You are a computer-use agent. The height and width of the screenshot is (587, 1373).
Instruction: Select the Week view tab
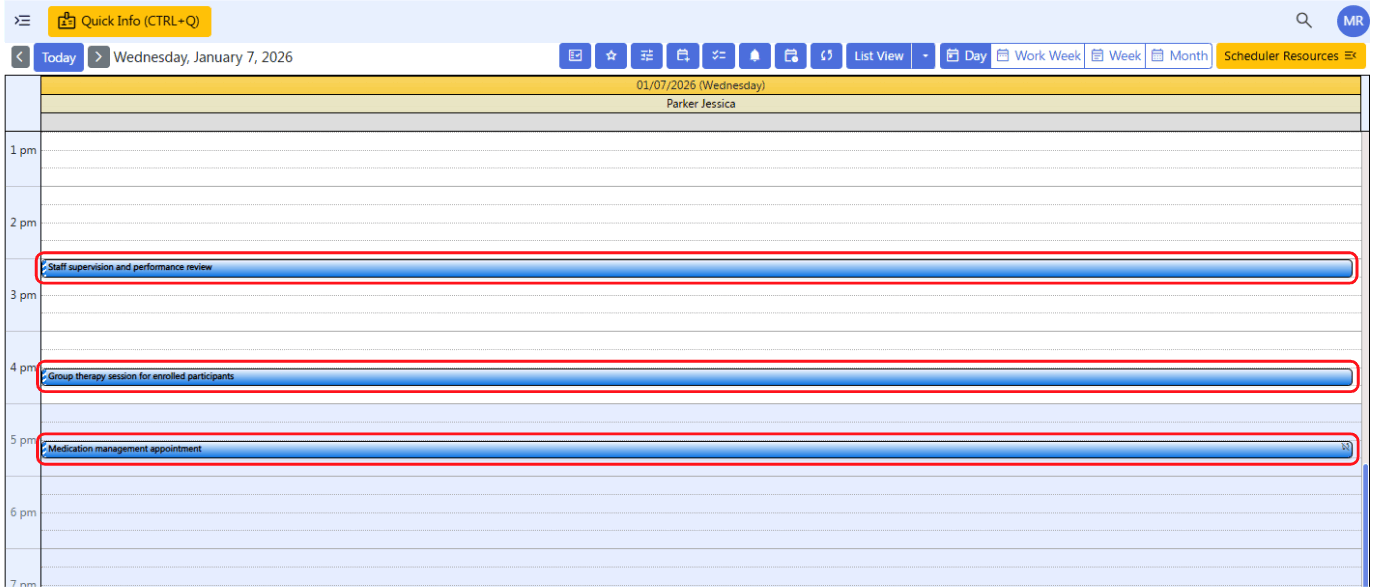1115,56
